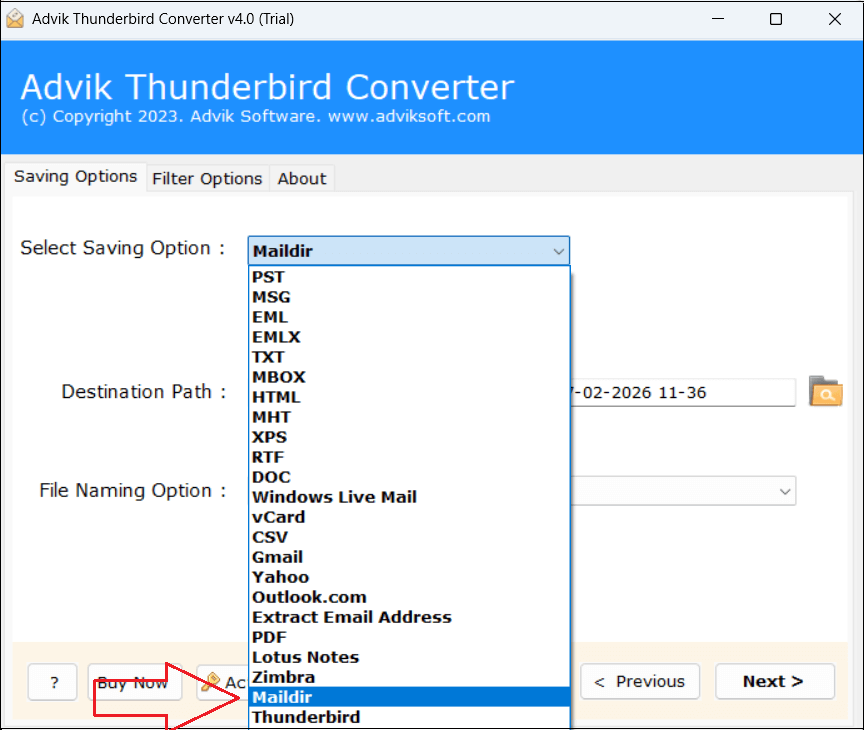
Task: Pick Gmail in the saving option list
Action: point(277,557)
